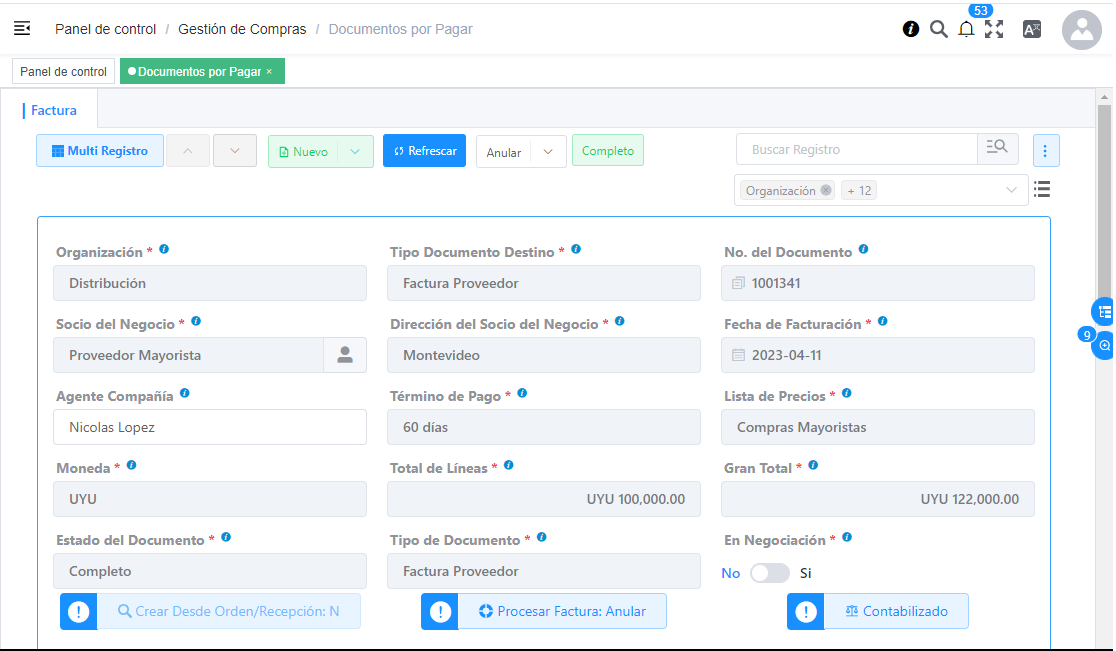Close the Documentos por Pagar tab
This screenshot has width=1116, height=651.
[269, 72]
